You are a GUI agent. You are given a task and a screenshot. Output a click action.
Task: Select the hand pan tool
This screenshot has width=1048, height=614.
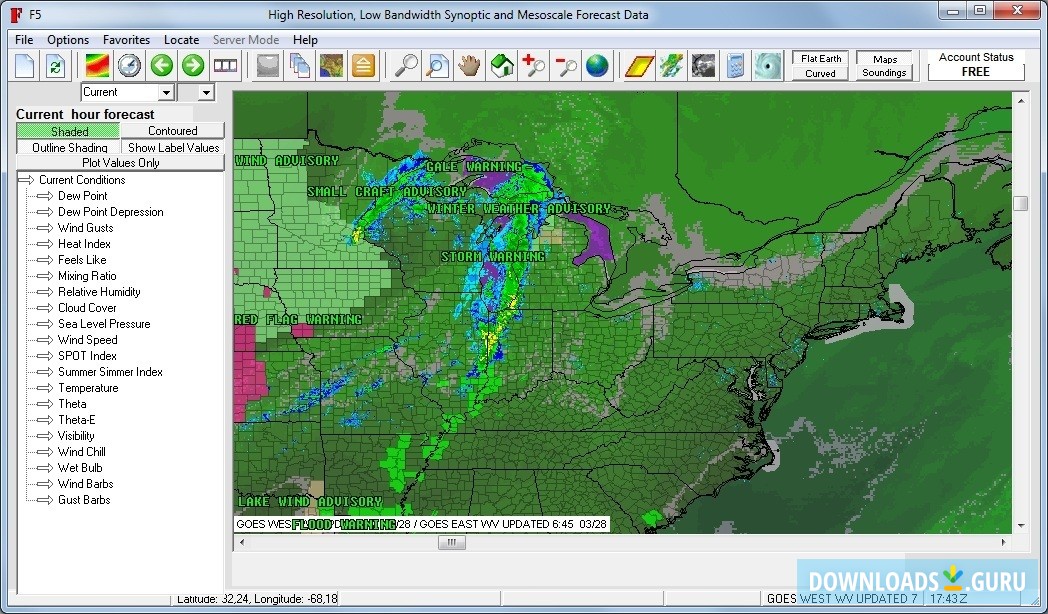point(470,65)
